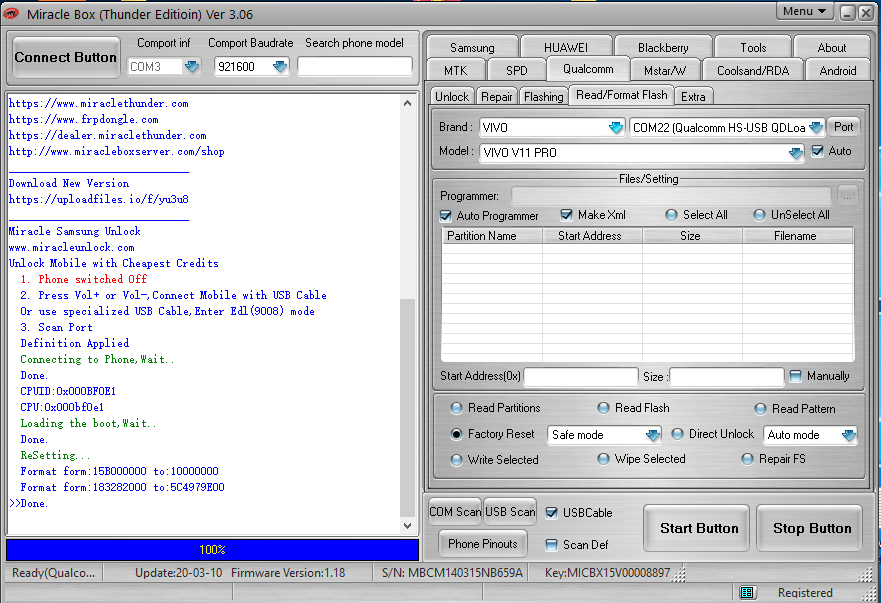
Task: Open the Safe mode dropdown
Action: click(x=652, y=435)
